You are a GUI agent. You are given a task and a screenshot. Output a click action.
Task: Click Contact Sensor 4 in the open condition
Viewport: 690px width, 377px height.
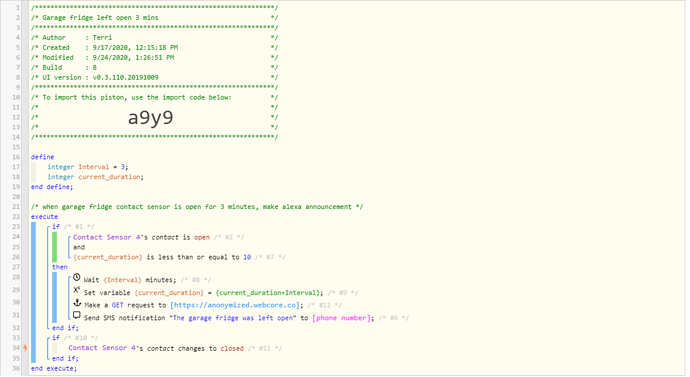point(107,238)
